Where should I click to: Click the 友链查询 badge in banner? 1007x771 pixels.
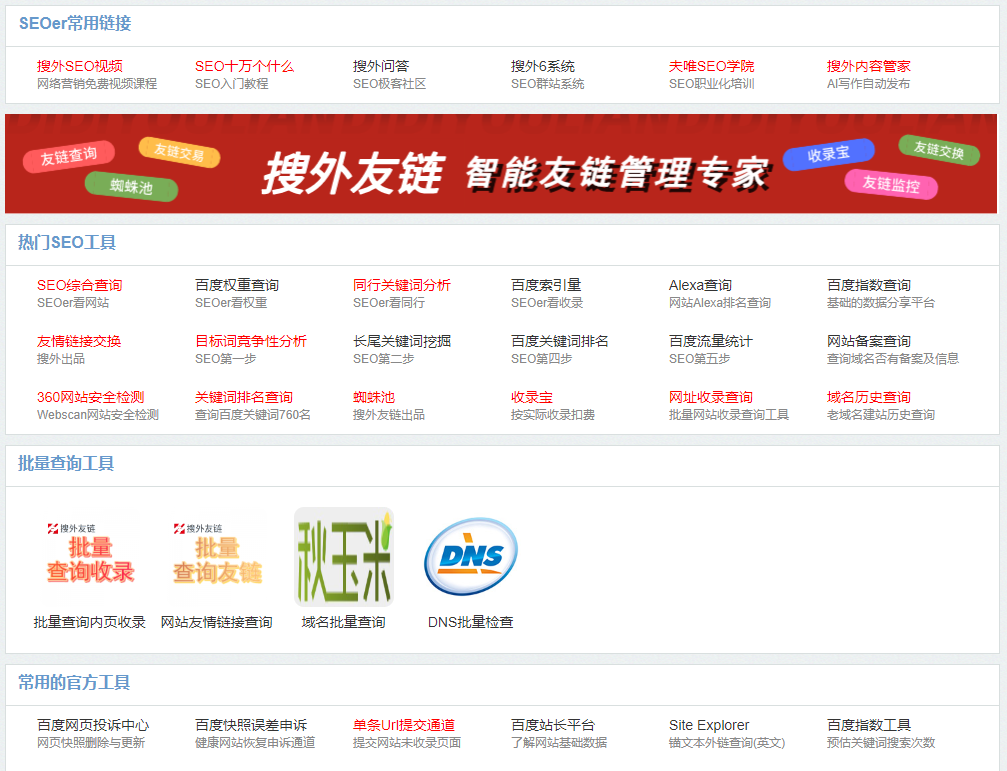pos(69,156)
